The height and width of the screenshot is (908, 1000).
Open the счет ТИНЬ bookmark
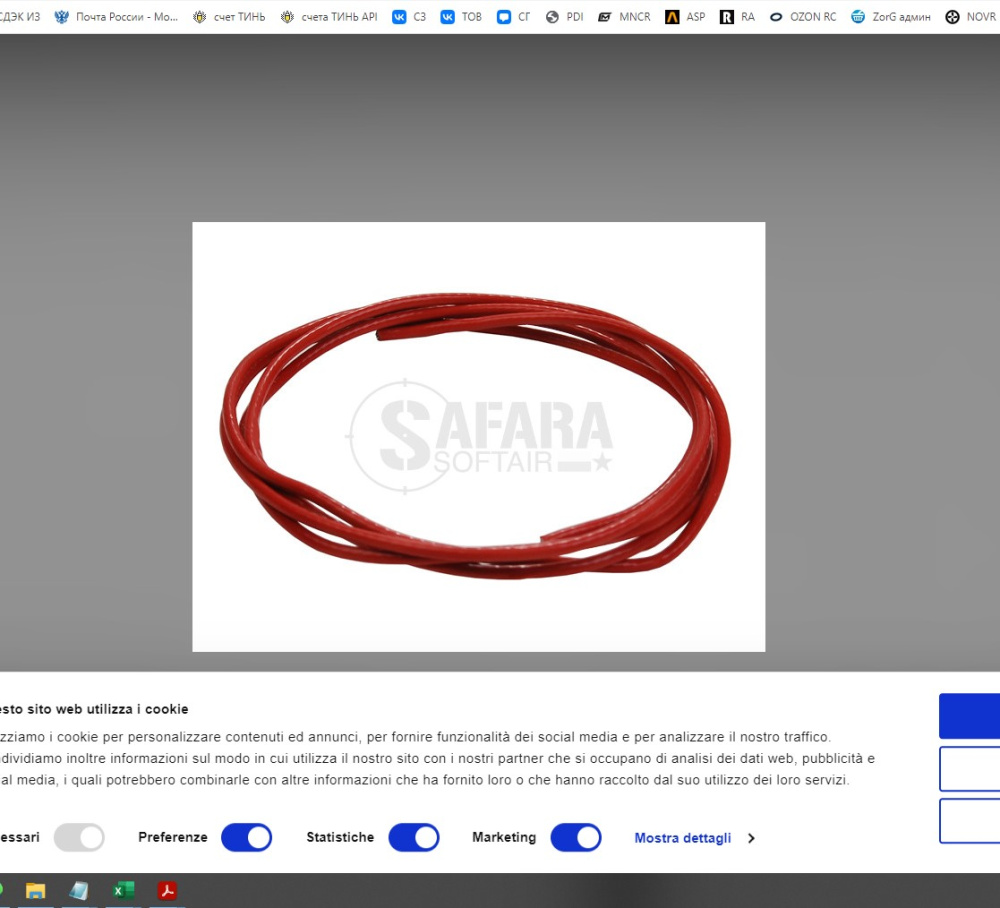point(229,17)
